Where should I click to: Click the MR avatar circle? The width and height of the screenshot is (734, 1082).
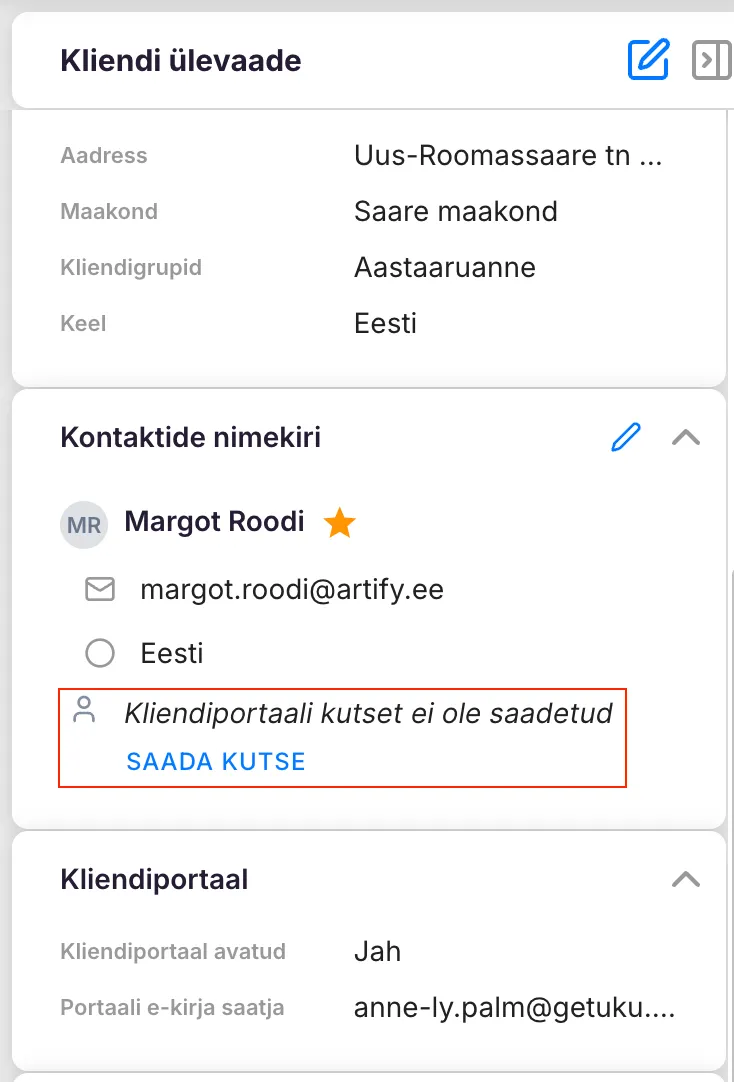[x=84, y=525]
